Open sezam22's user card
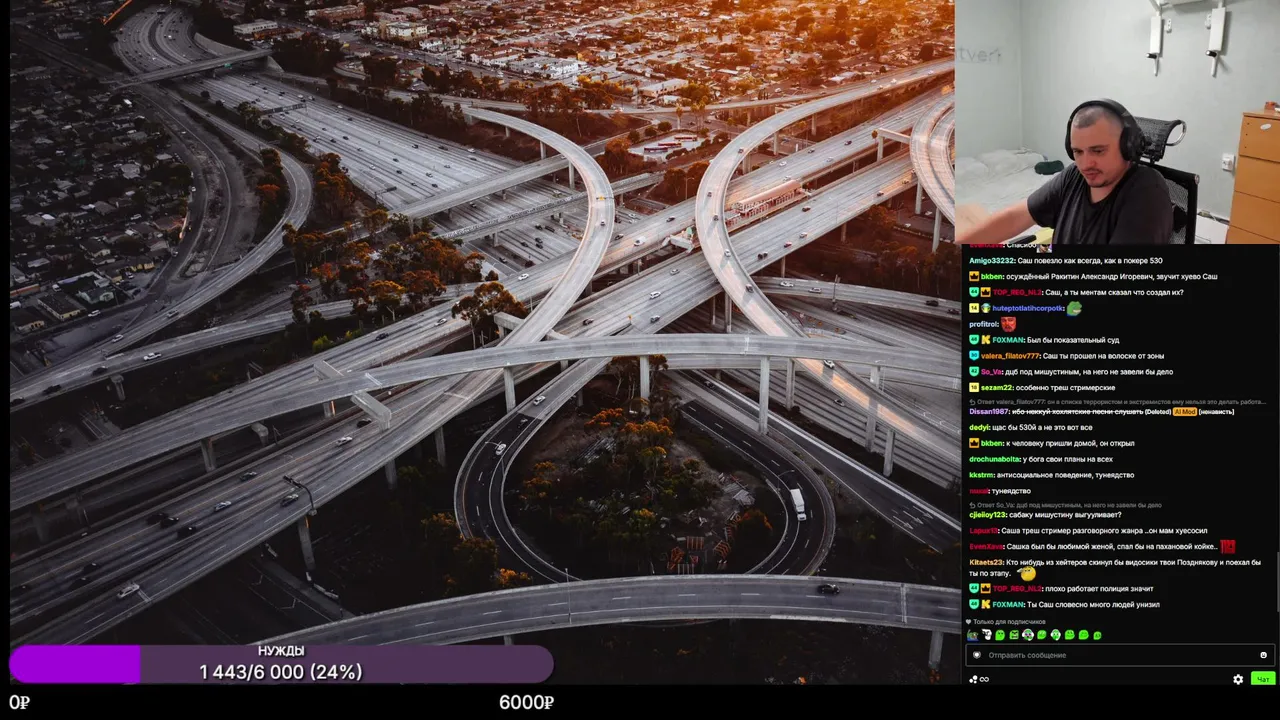The width and height of the screenshot is (1280, 720). [x=998, y=388]
